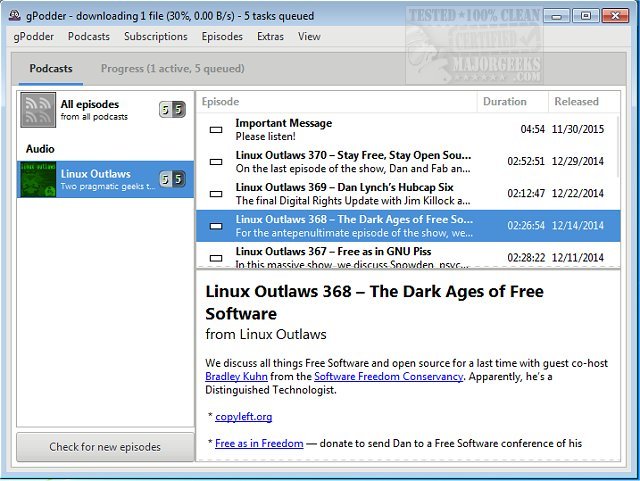Click the 02:12:47 duration value
The height and width of the screenshot is (481, 640).
coord(526,194)
